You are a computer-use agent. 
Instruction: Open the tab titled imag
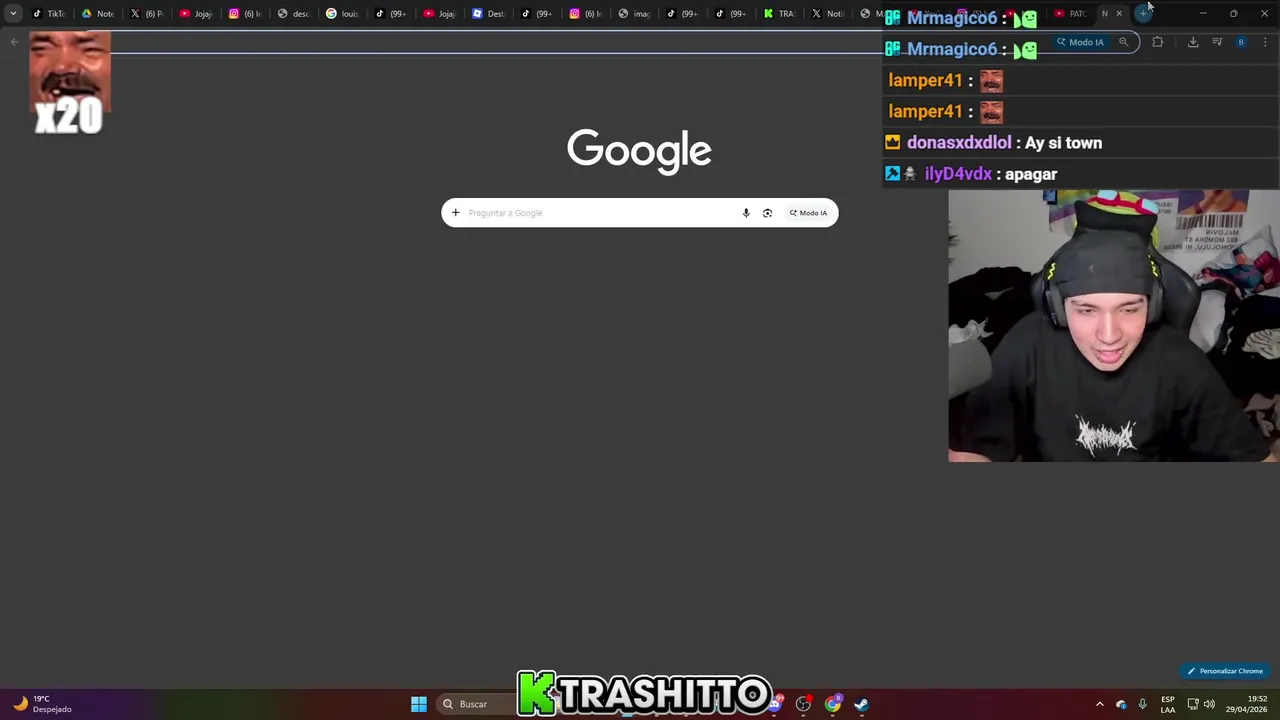tap(635, 14)
